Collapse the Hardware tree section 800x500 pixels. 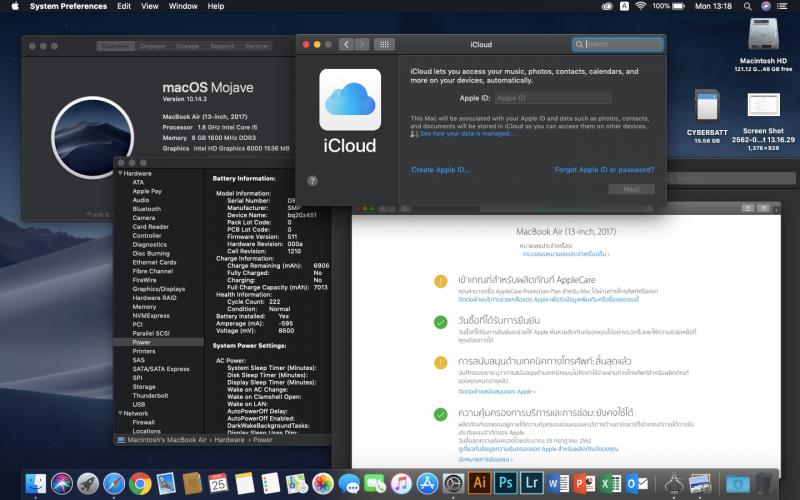[x=118, y=174]
